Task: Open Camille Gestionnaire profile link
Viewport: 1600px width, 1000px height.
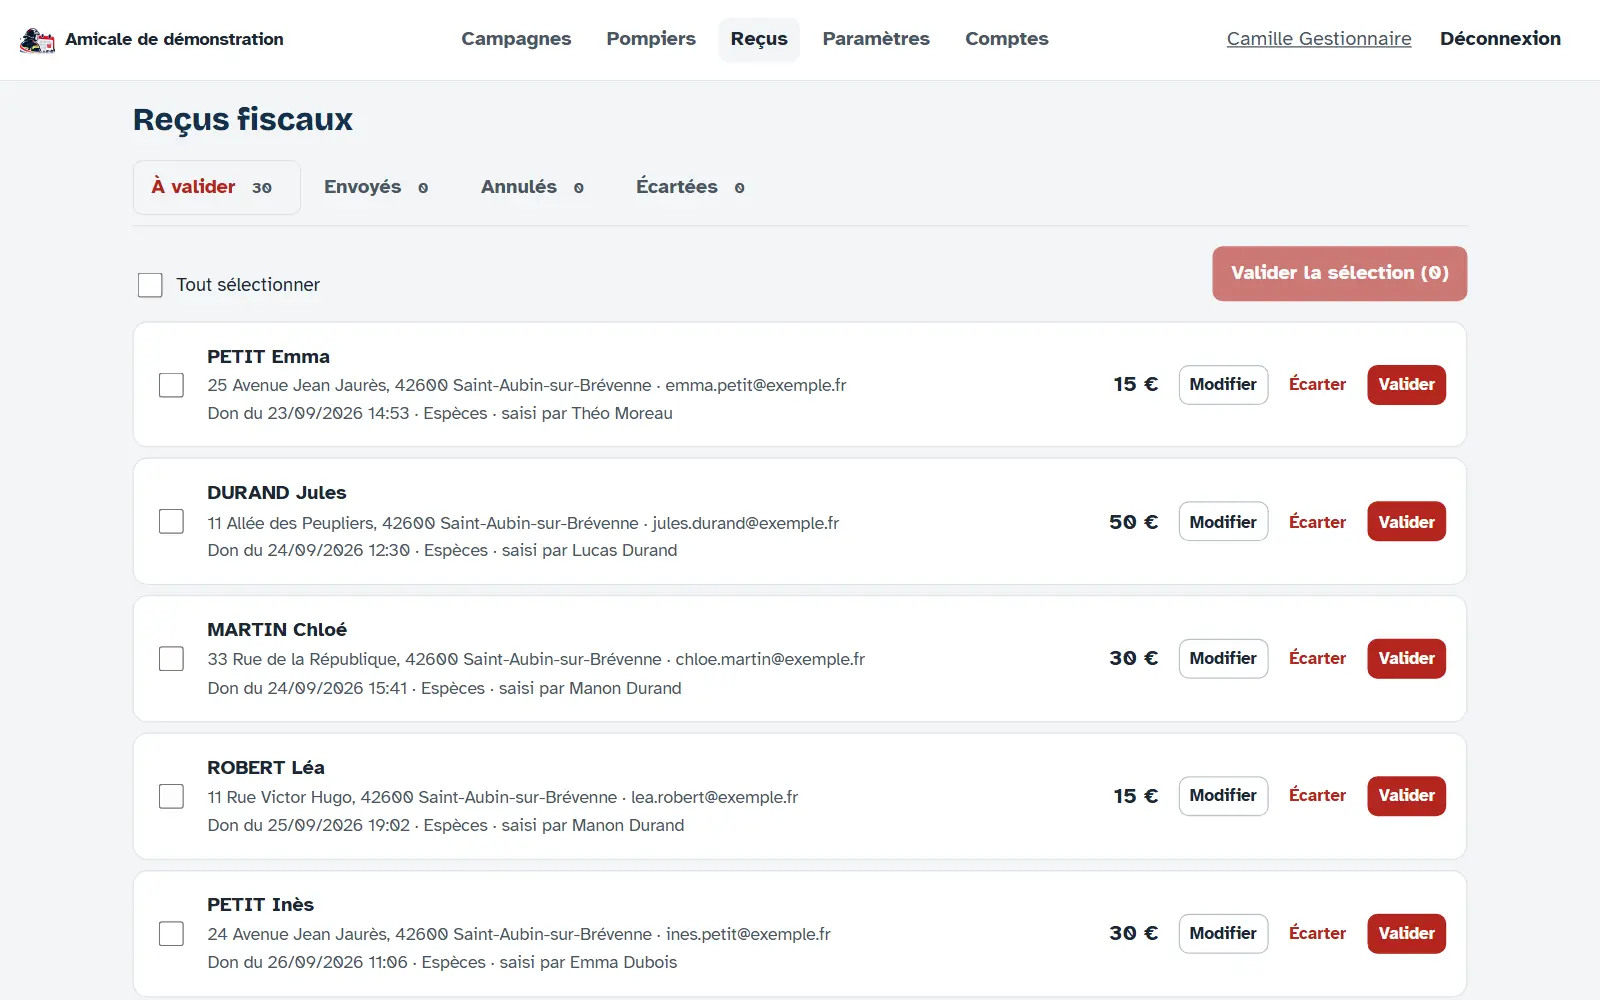Action: pos(1319,39)
